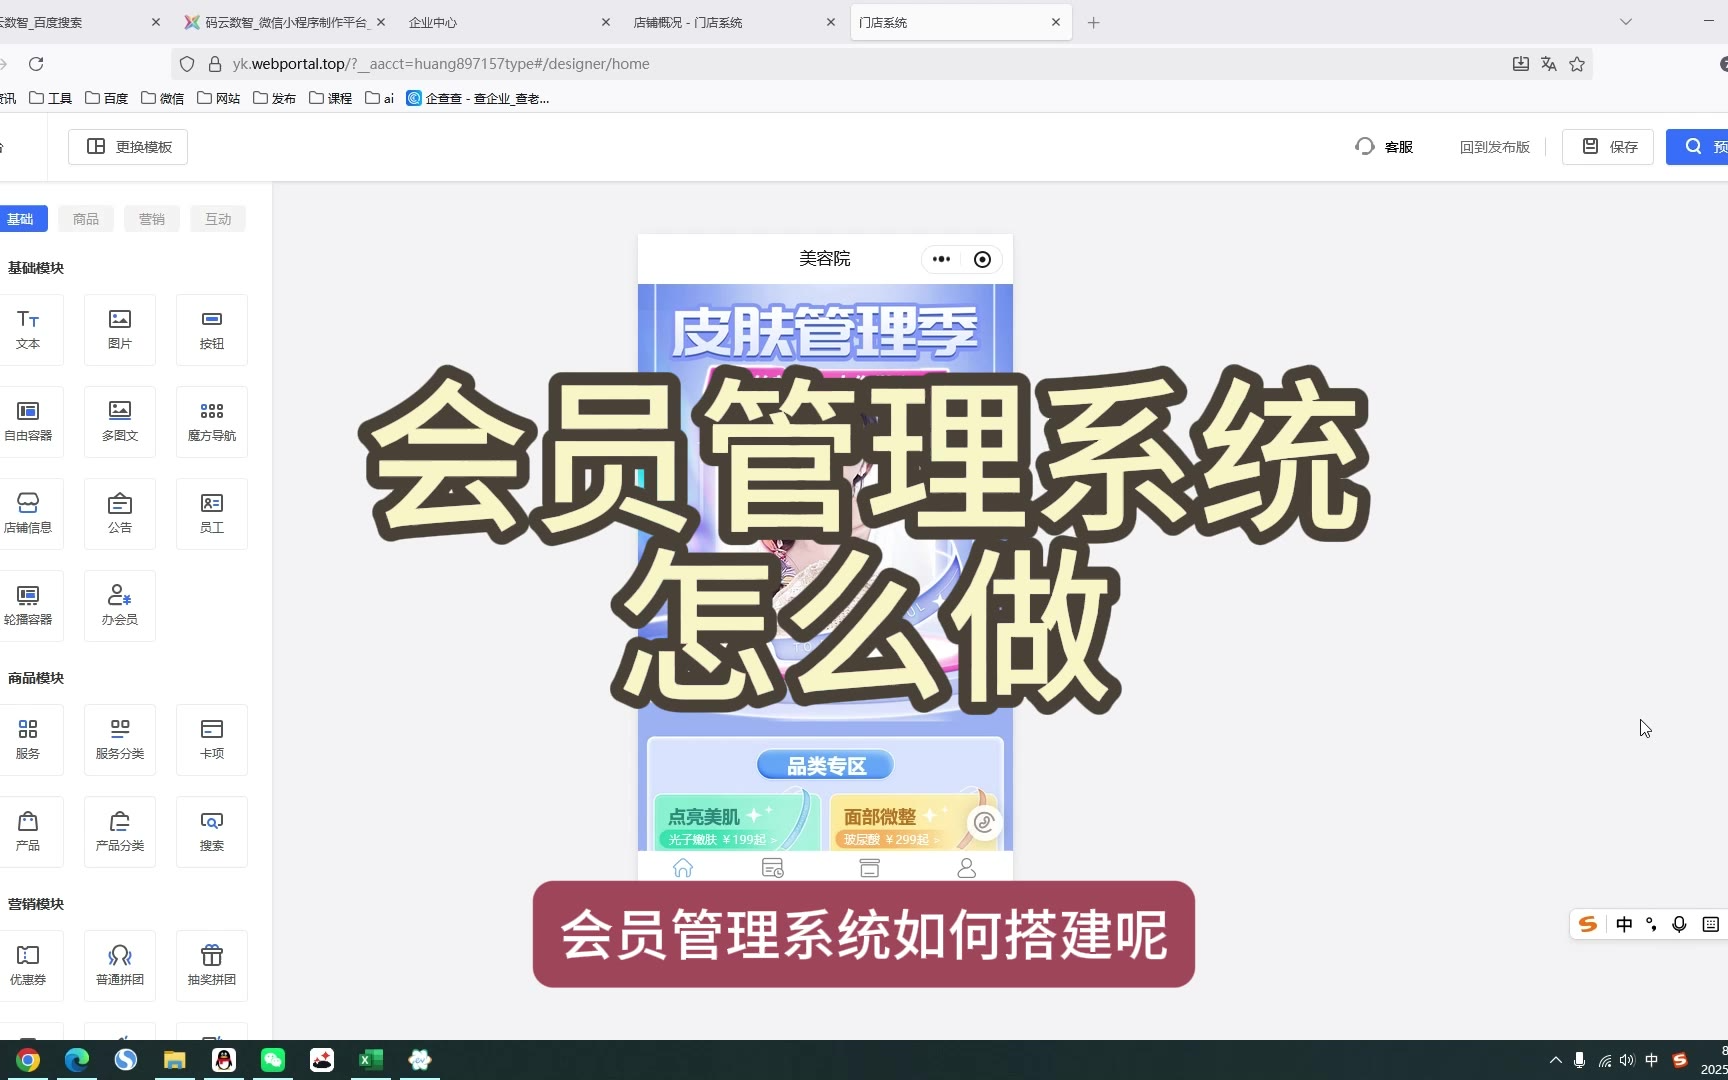Choose the 抽奖拼团 gift group-buy module
The image size is (1728, 1080).
click(212, 965)
